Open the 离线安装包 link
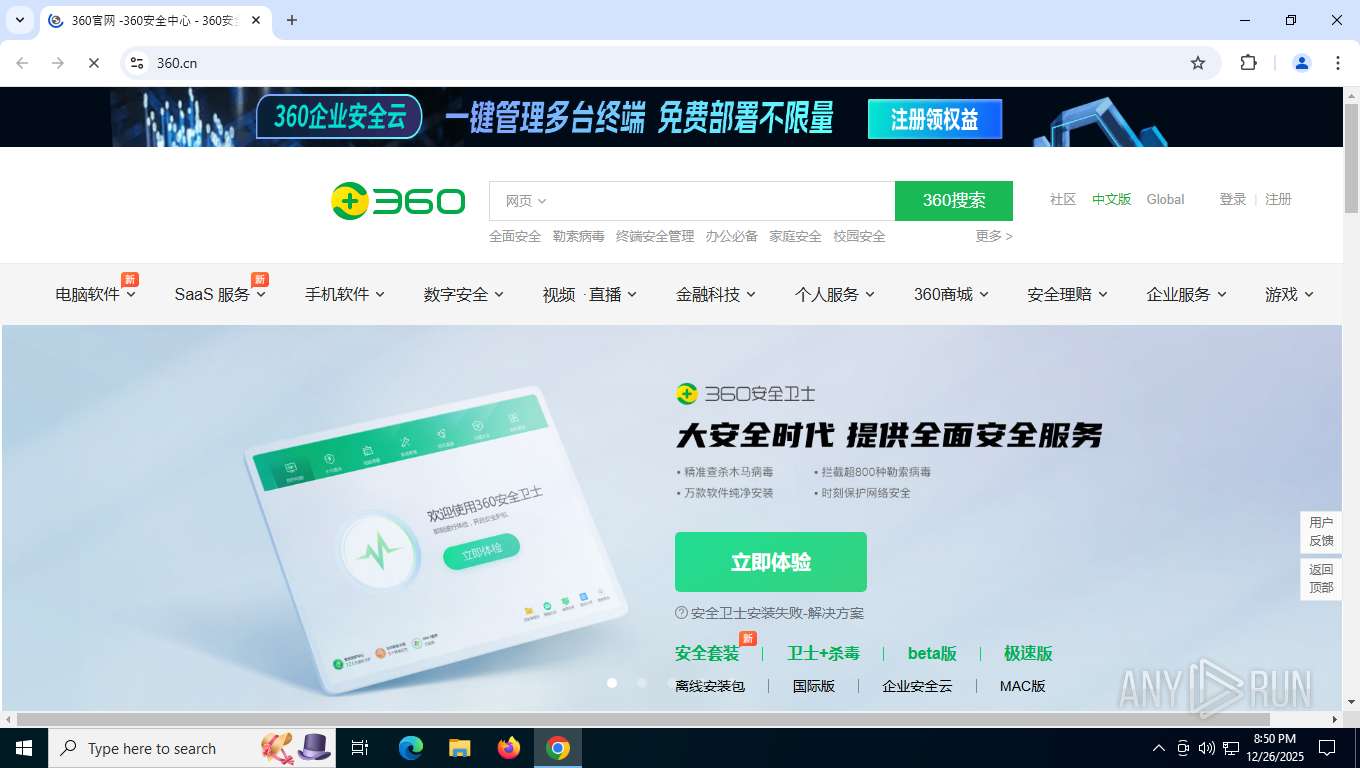Screen dimensions: 1360x768 [710, 686]
